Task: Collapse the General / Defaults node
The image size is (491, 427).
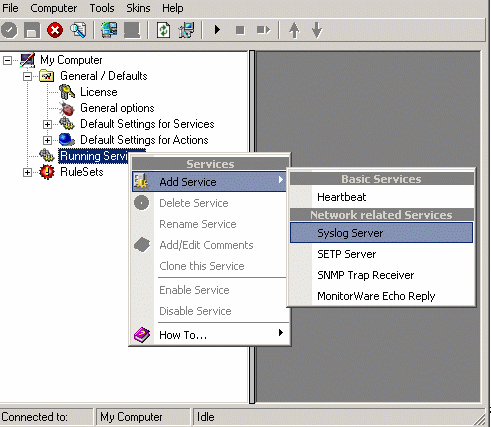Action: point(27,77)
